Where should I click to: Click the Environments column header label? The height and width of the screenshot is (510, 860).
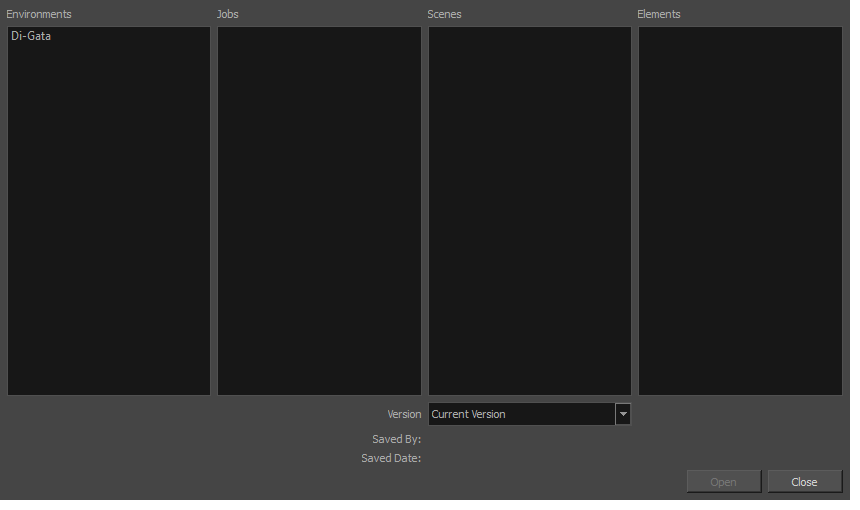tap(39, 14)
